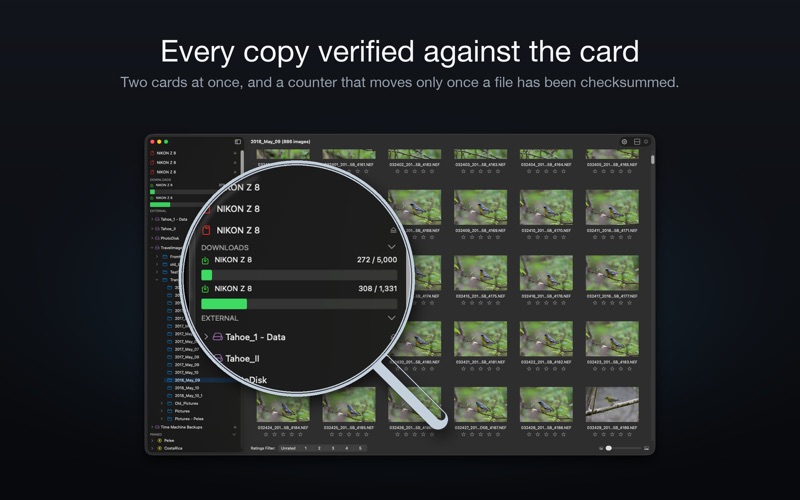Filter ratings by 5 stars

coord(360,448)
